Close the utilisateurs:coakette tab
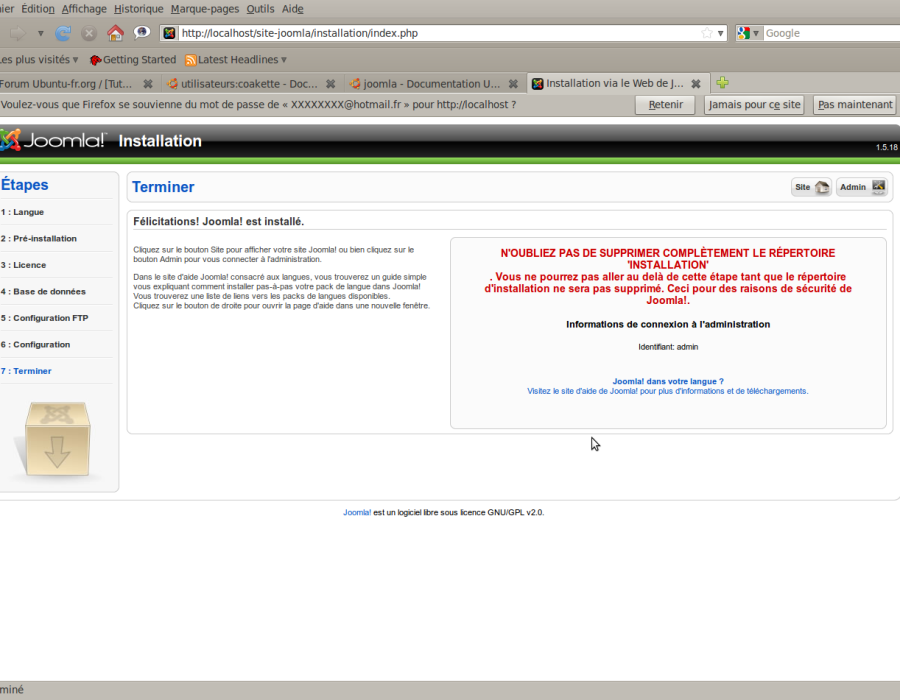900x700 pixels. (x=331, y=84)
